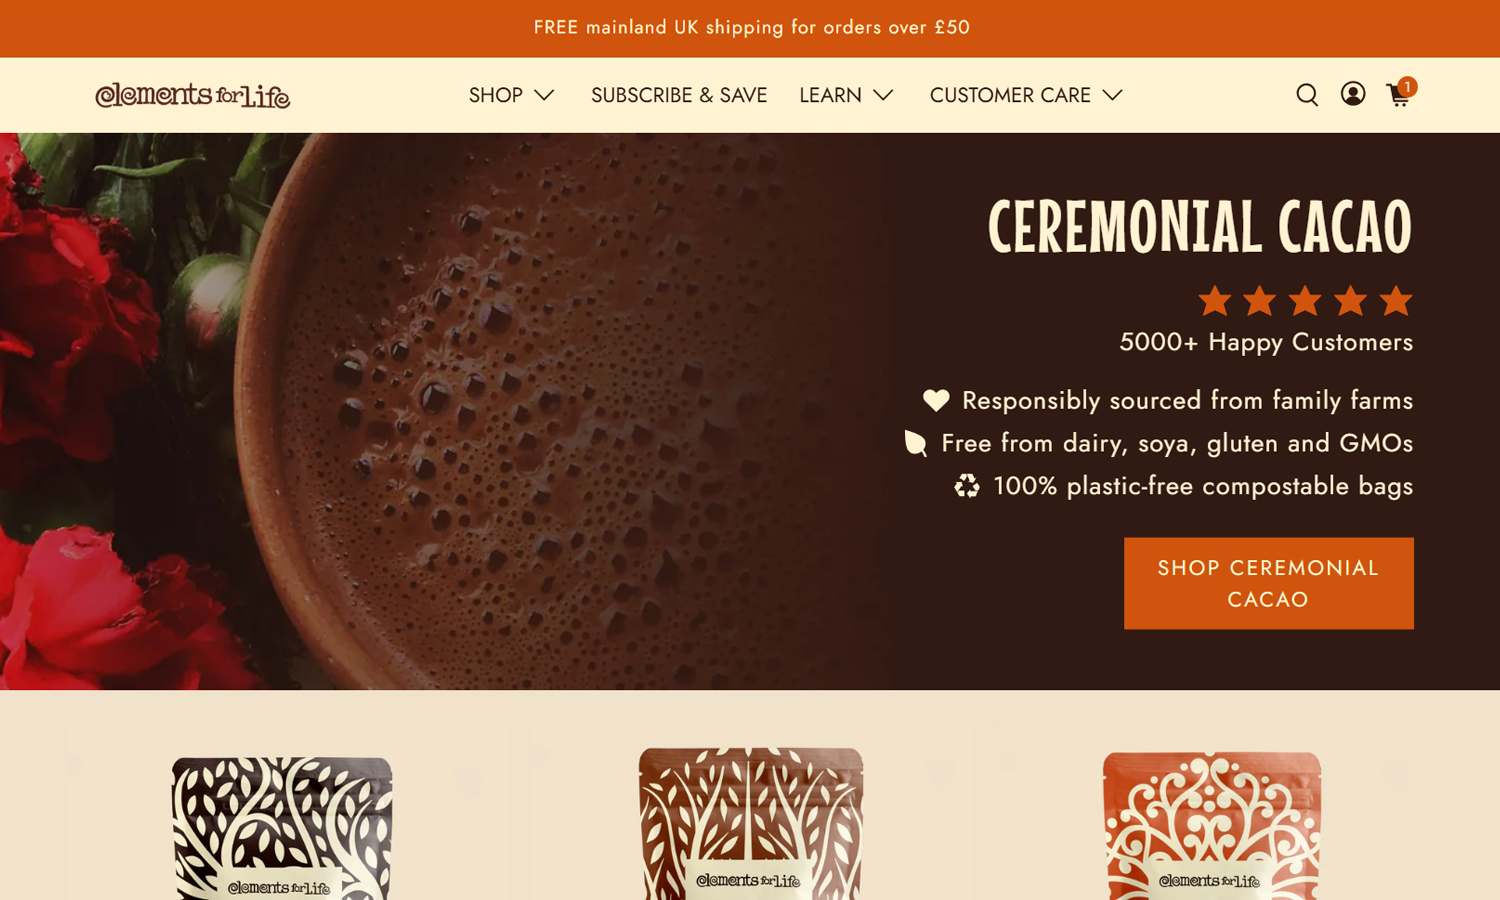
Task: Click the free UK shipping banner
Action: click(751, 28)
